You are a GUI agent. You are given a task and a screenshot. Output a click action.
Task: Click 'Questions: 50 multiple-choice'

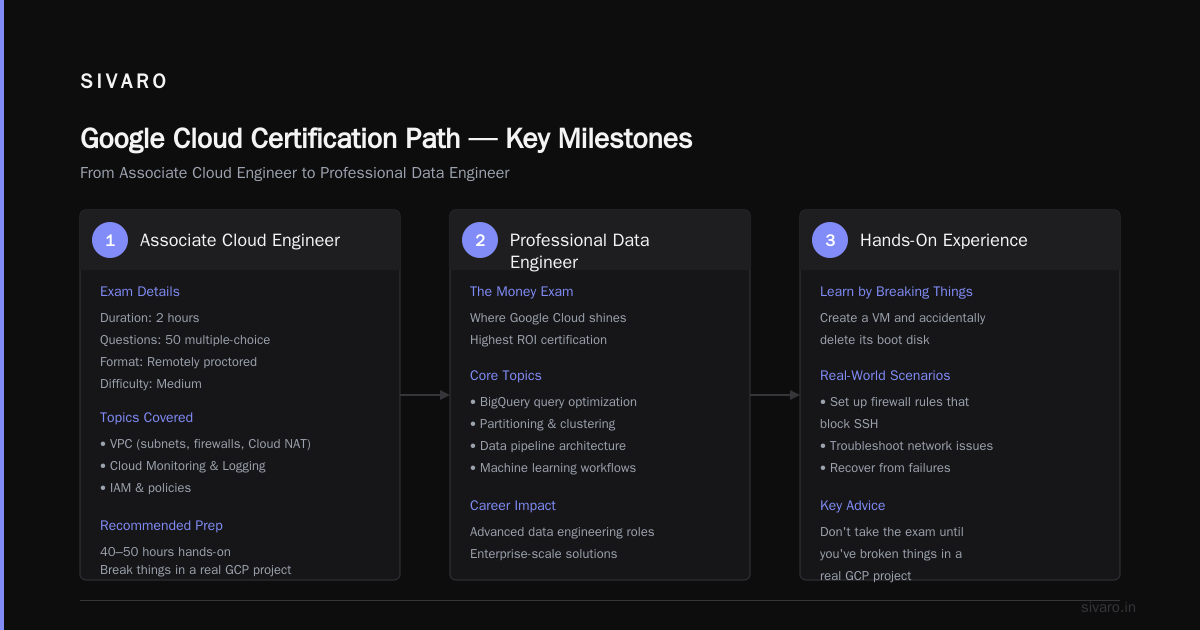tap(185, 340)
